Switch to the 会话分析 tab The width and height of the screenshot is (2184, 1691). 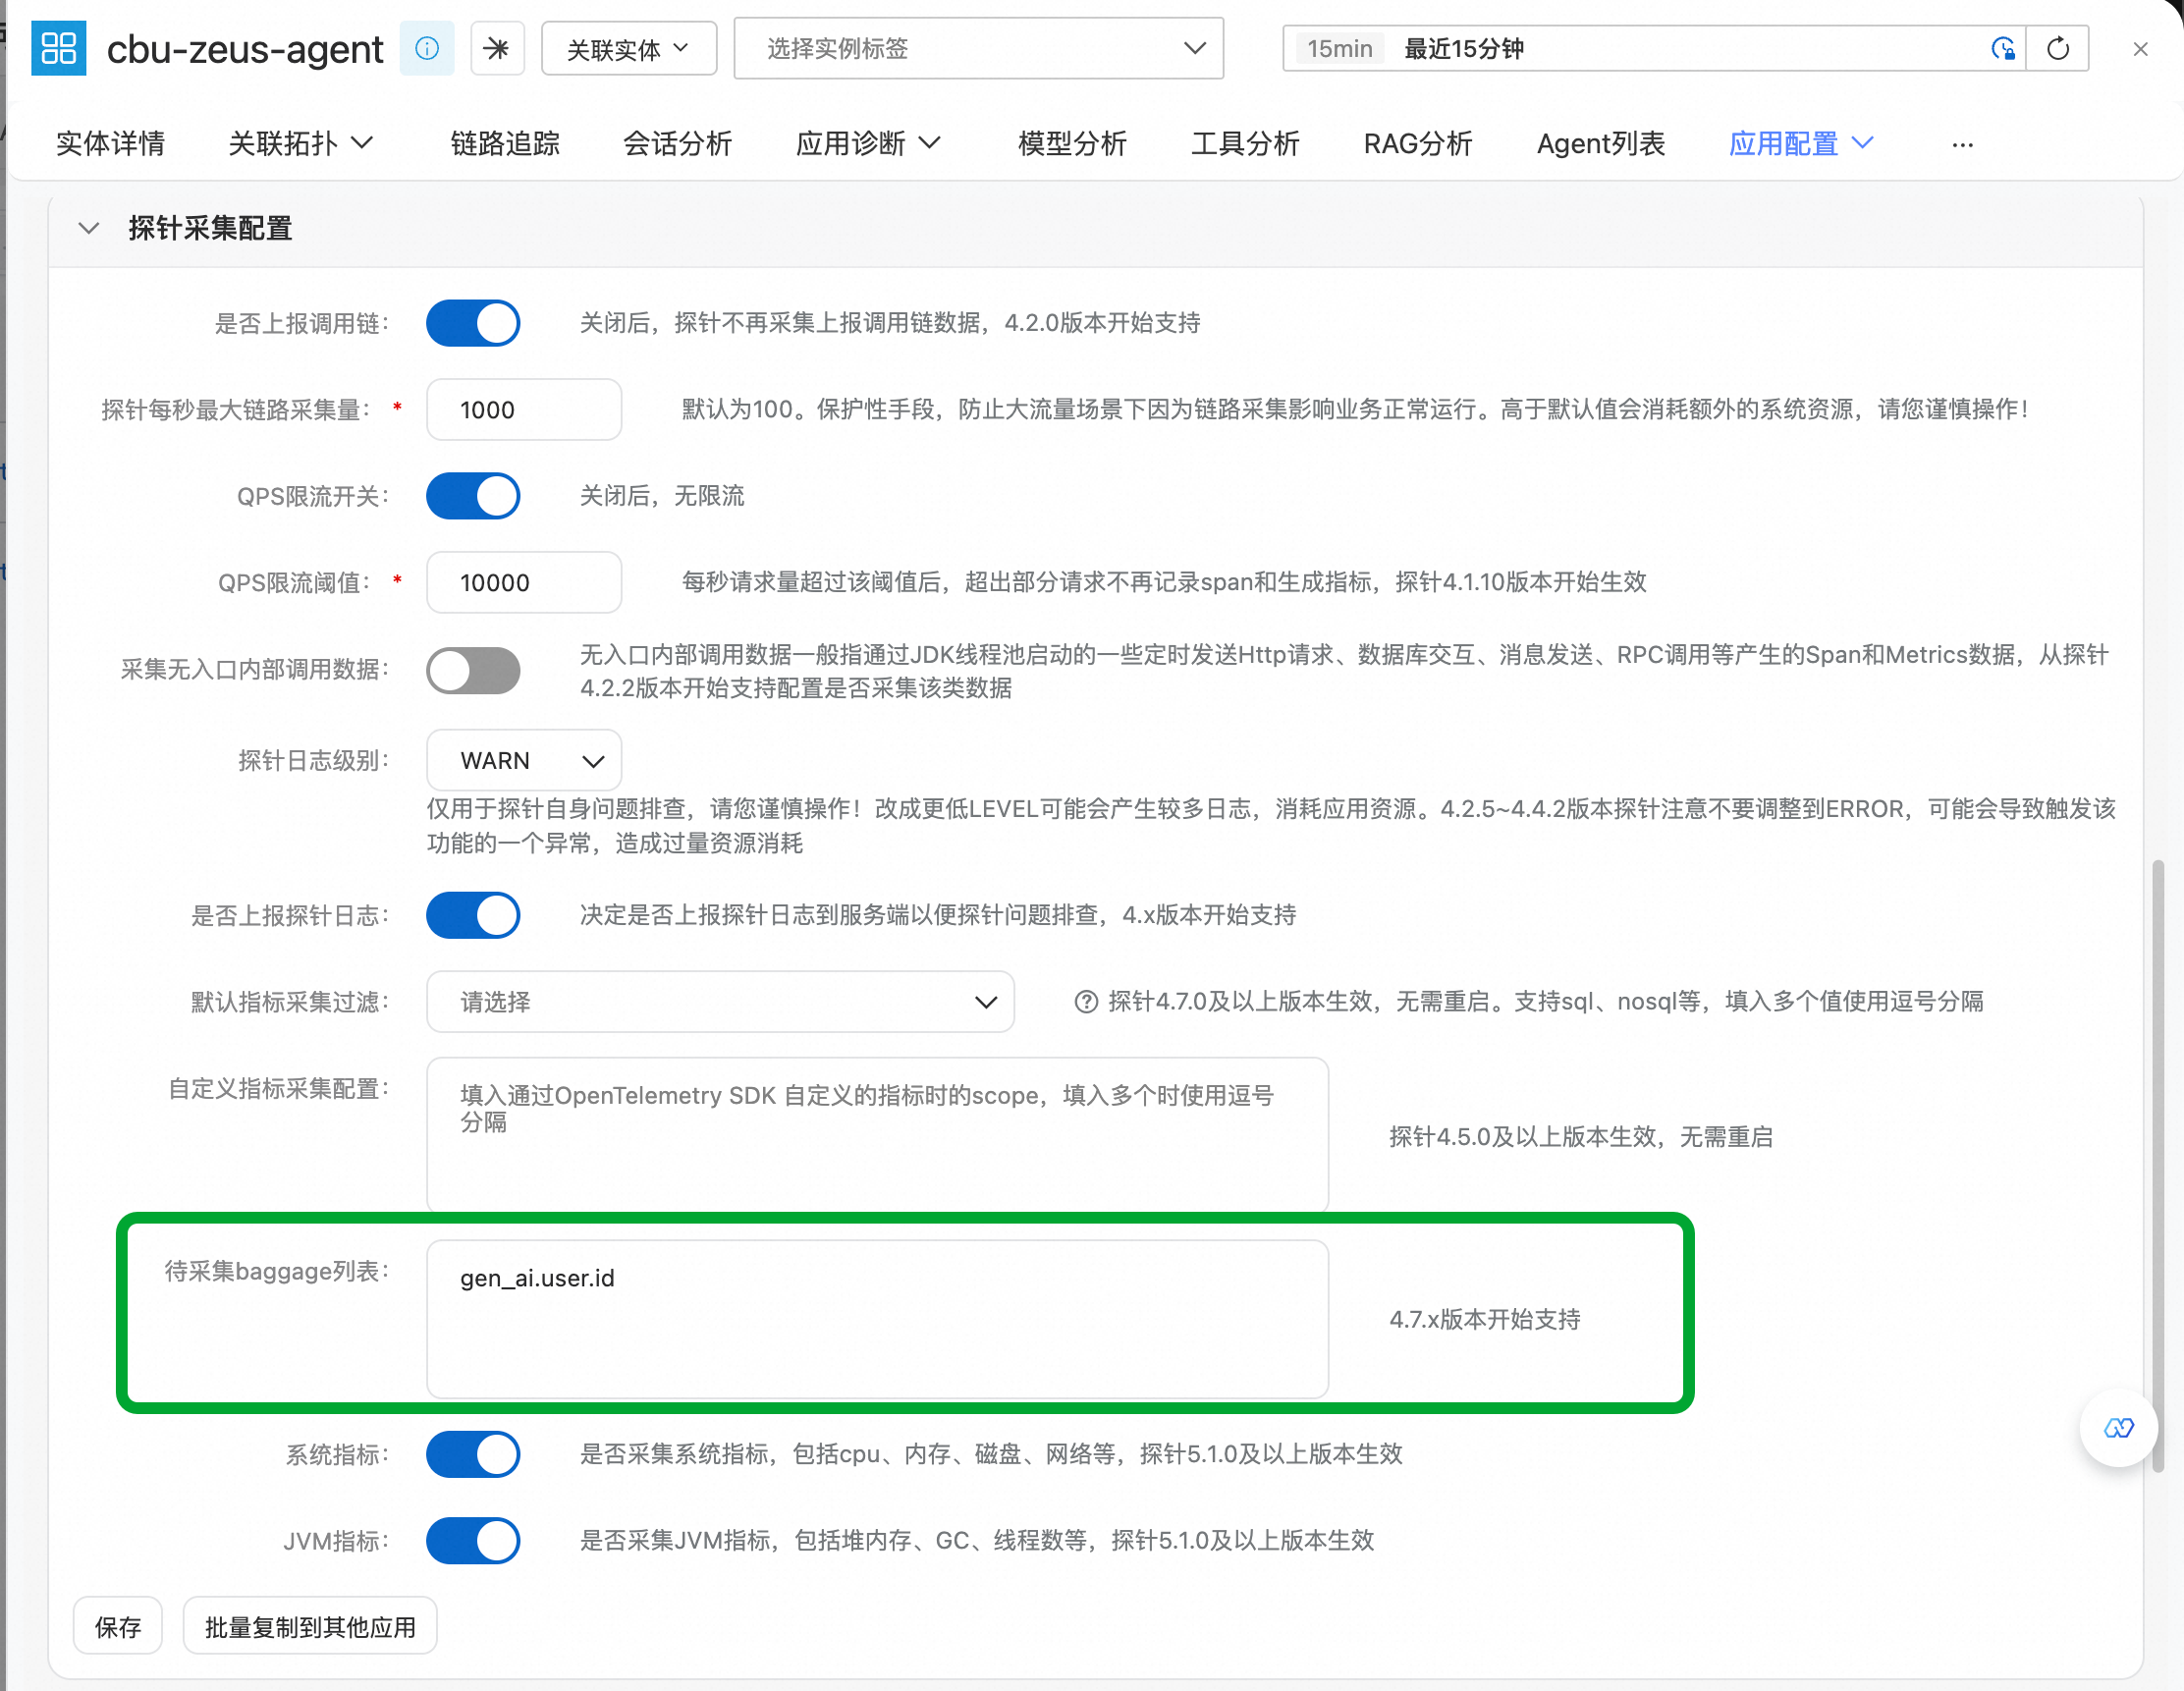pos(677,144)
